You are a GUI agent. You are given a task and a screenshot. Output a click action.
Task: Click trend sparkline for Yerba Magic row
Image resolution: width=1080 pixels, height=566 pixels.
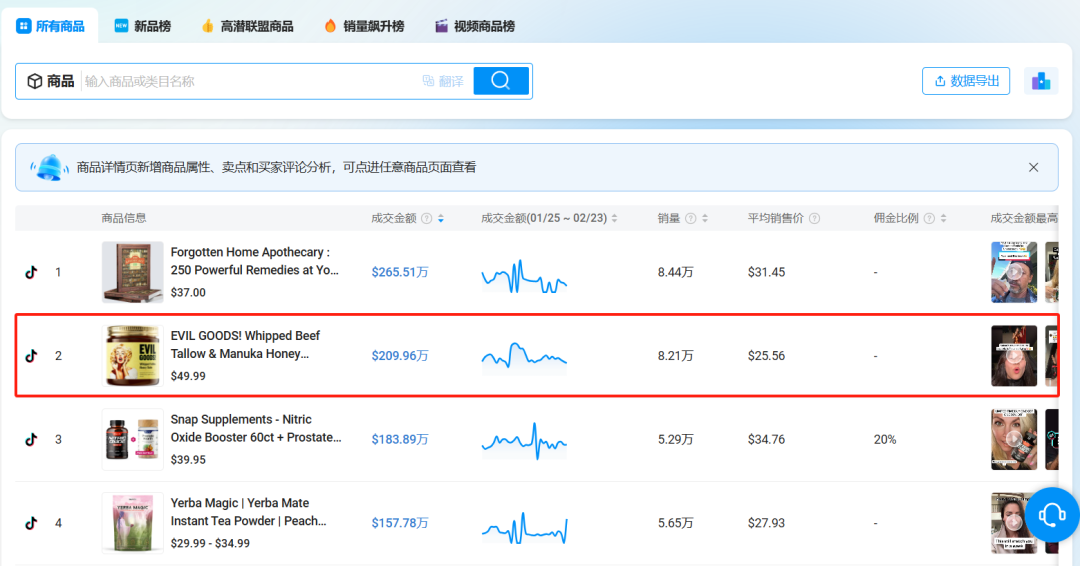524,528
